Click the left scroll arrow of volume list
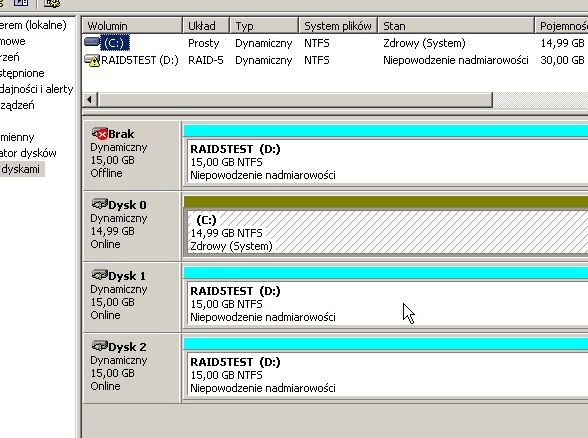588x438 pixels. coord(89,100)
